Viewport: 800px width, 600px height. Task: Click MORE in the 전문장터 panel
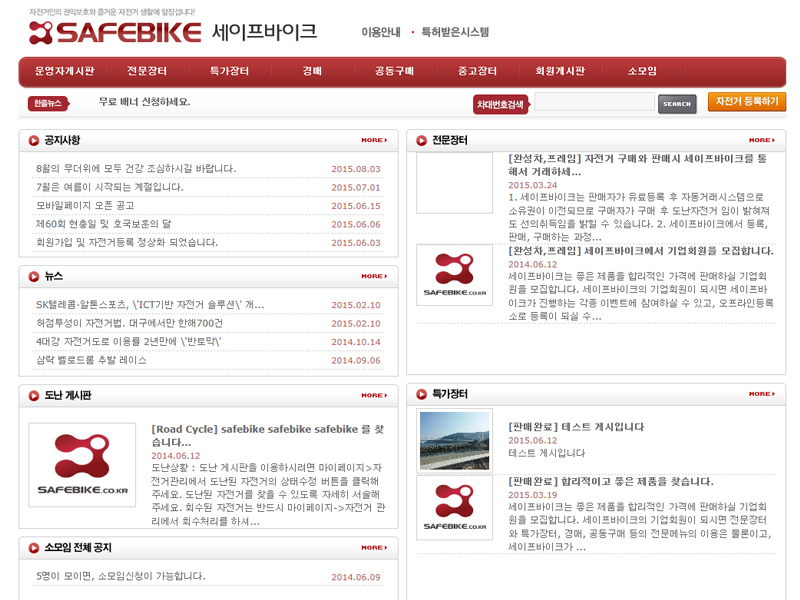point(762,140)
